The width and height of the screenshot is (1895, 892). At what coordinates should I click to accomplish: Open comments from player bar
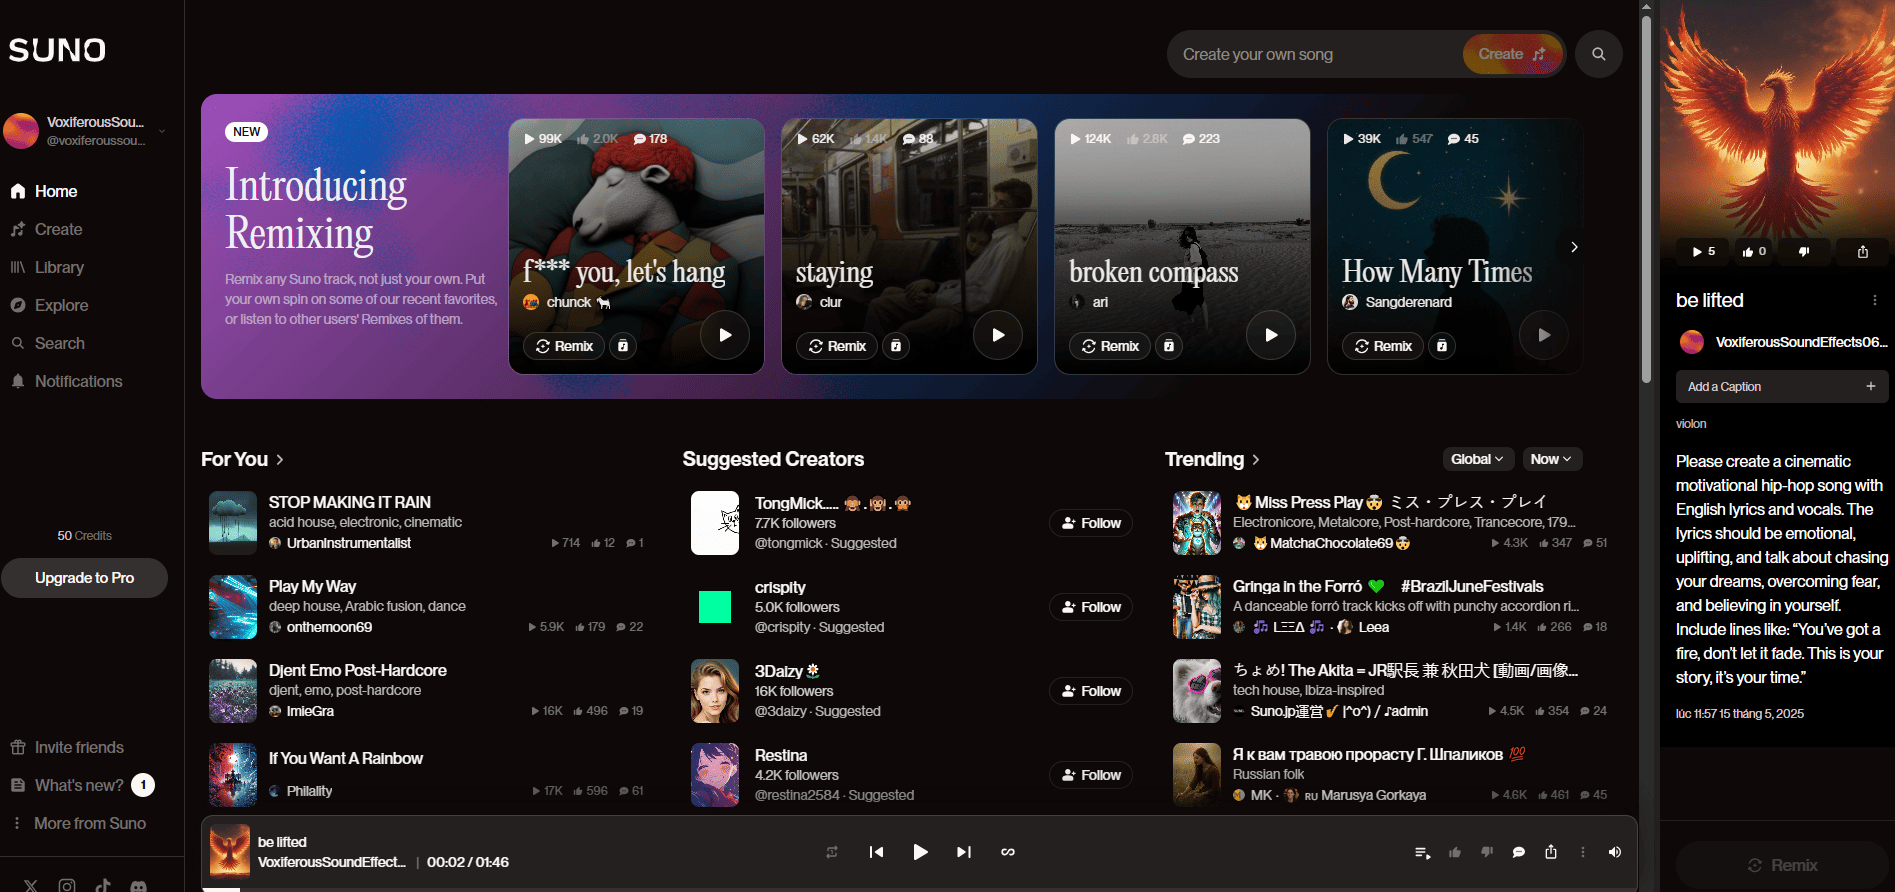[x=1519, y=852]
